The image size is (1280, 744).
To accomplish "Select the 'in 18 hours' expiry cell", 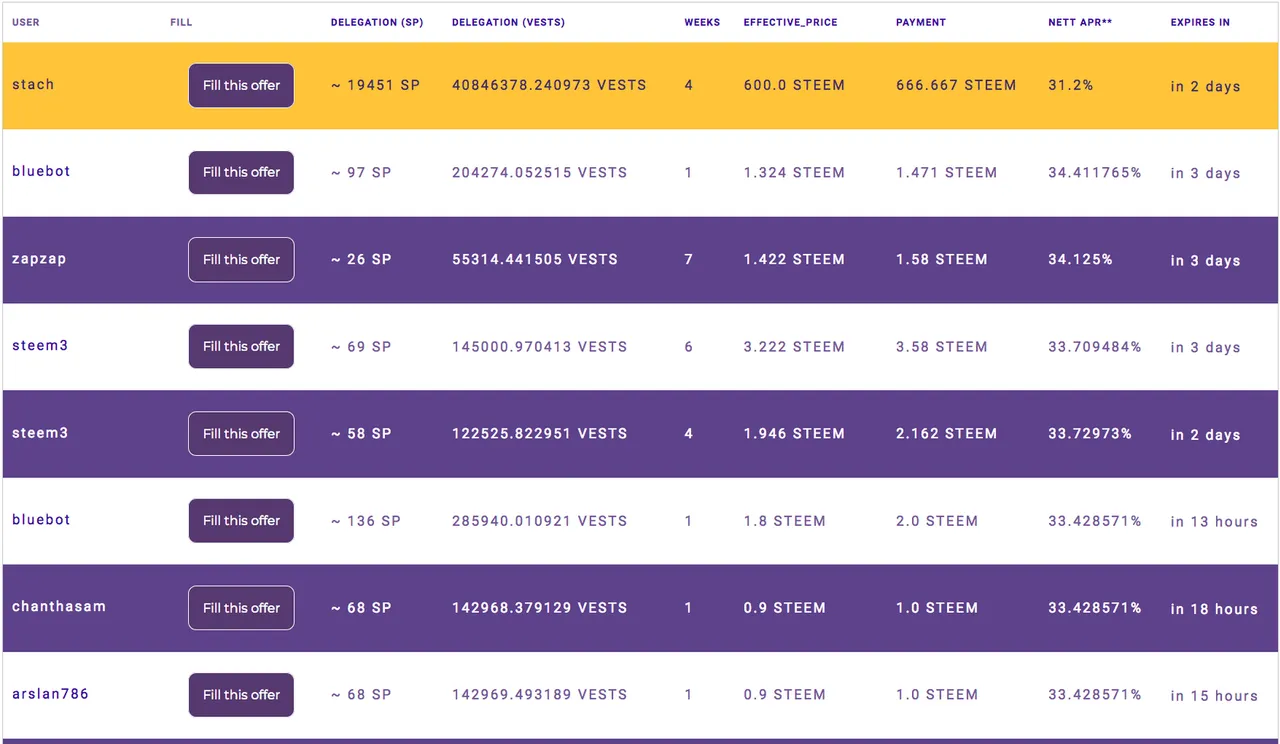I will tap(1214, 609).
